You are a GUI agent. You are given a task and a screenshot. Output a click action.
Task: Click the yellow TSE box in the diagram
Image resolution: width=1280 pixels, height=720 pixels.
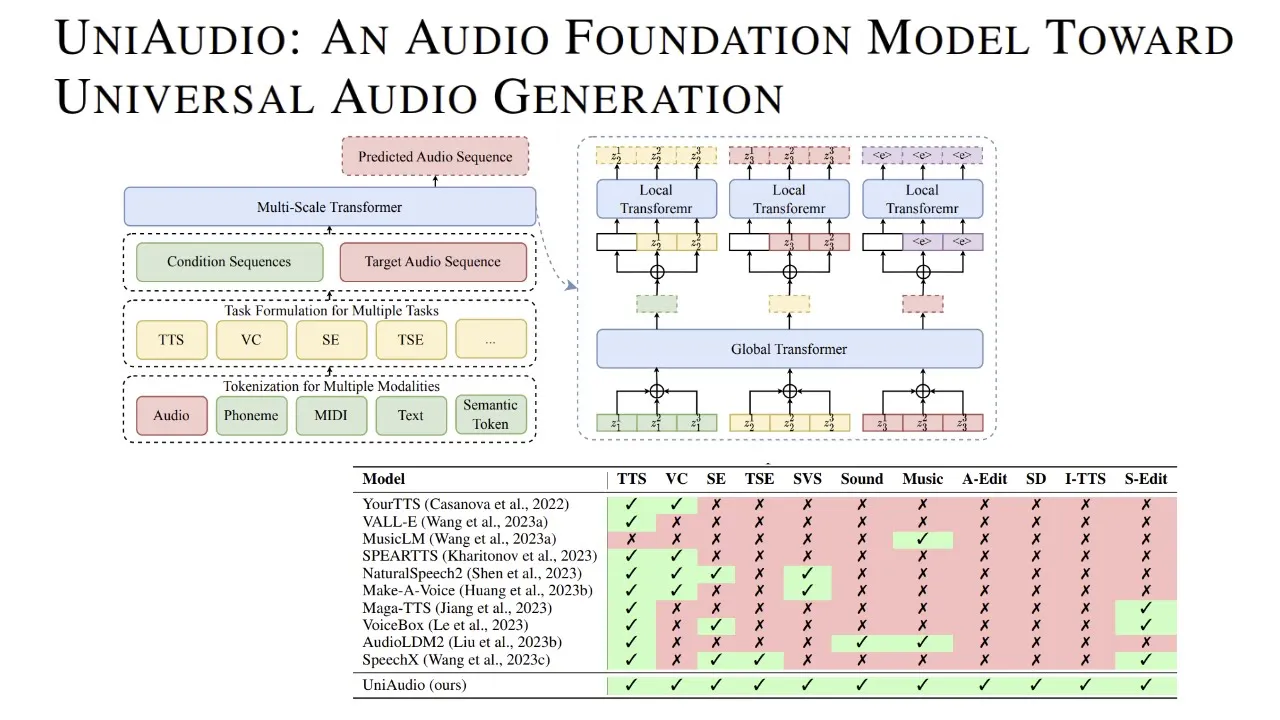411,340
